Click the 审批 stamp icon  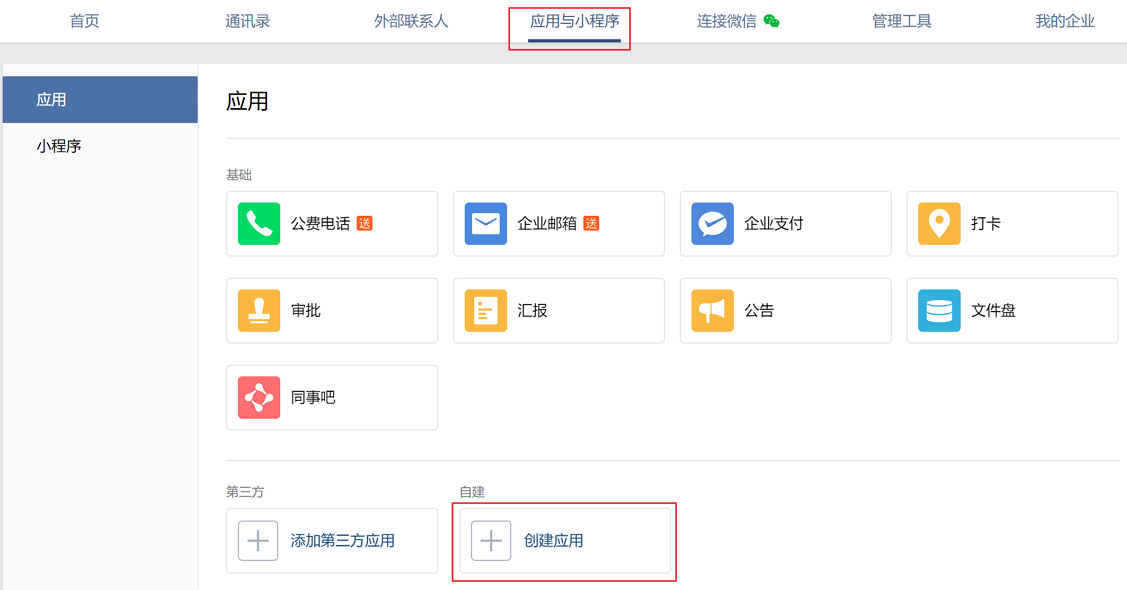(259, 310)
